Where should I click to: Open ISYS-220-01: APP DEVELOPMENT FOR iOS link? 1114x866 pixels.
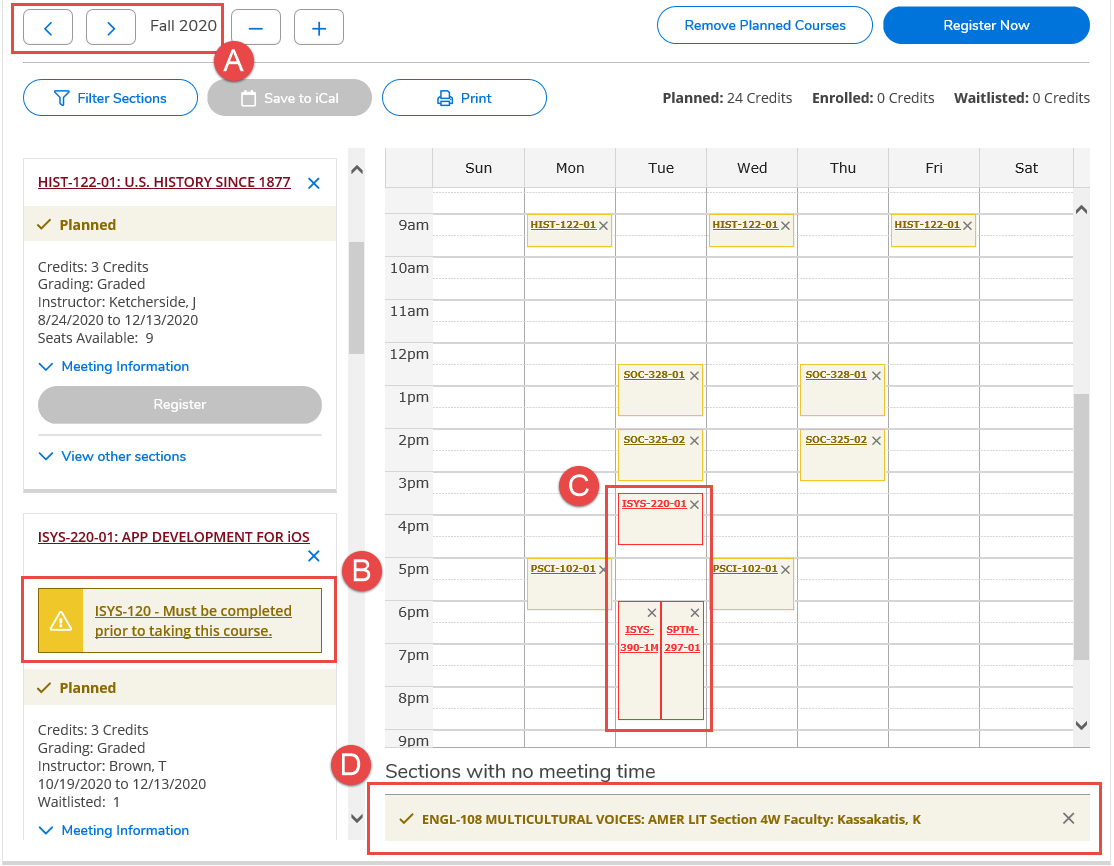click(174, 537)
